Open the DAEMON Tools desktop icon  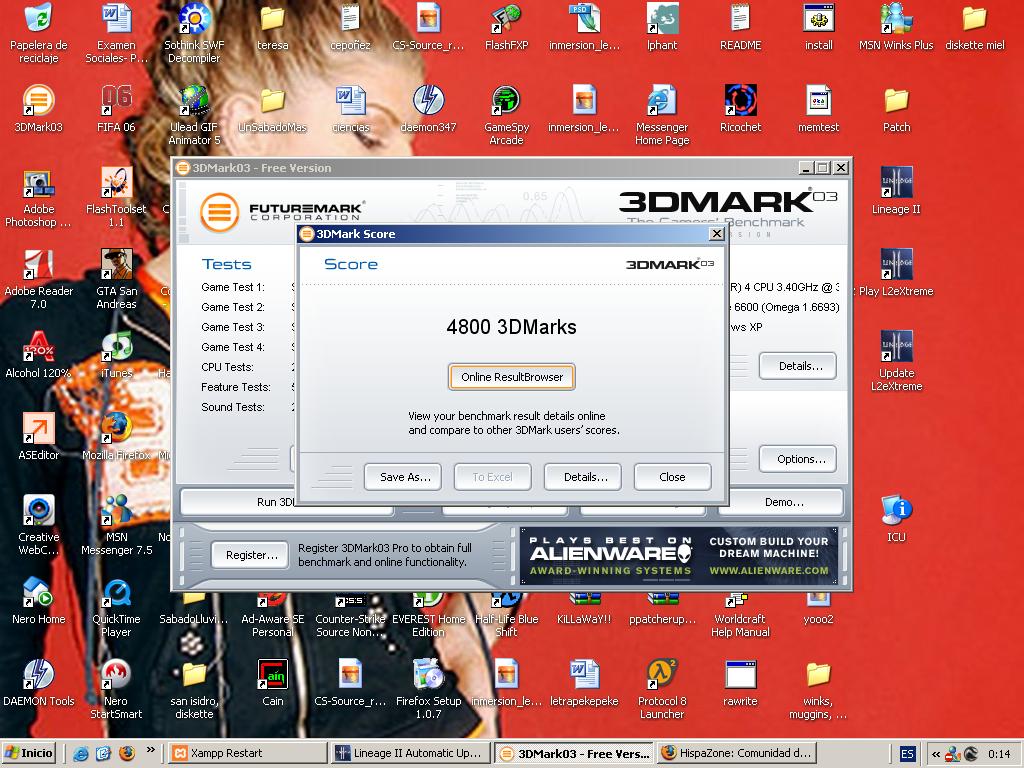pos(38,676)
